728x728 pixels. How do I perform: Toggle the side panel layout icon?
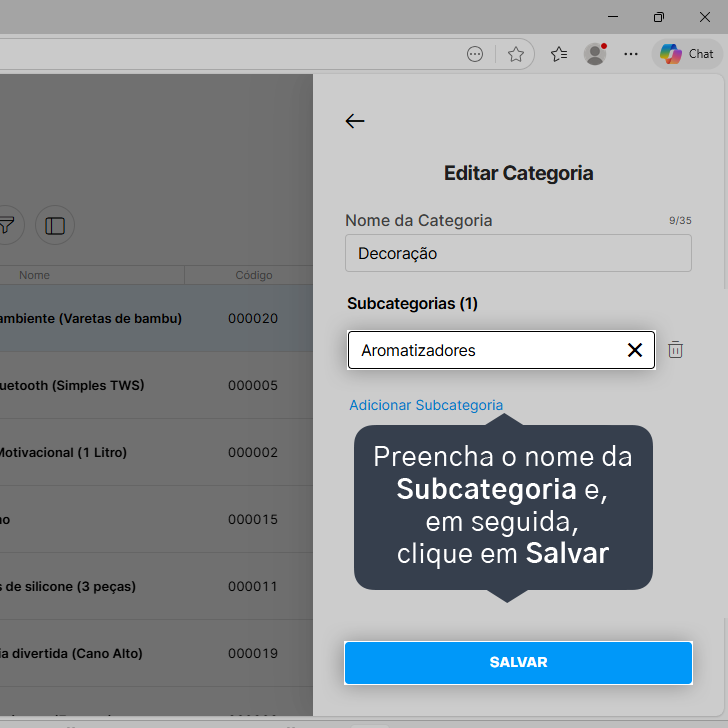(x=55, y=226)
